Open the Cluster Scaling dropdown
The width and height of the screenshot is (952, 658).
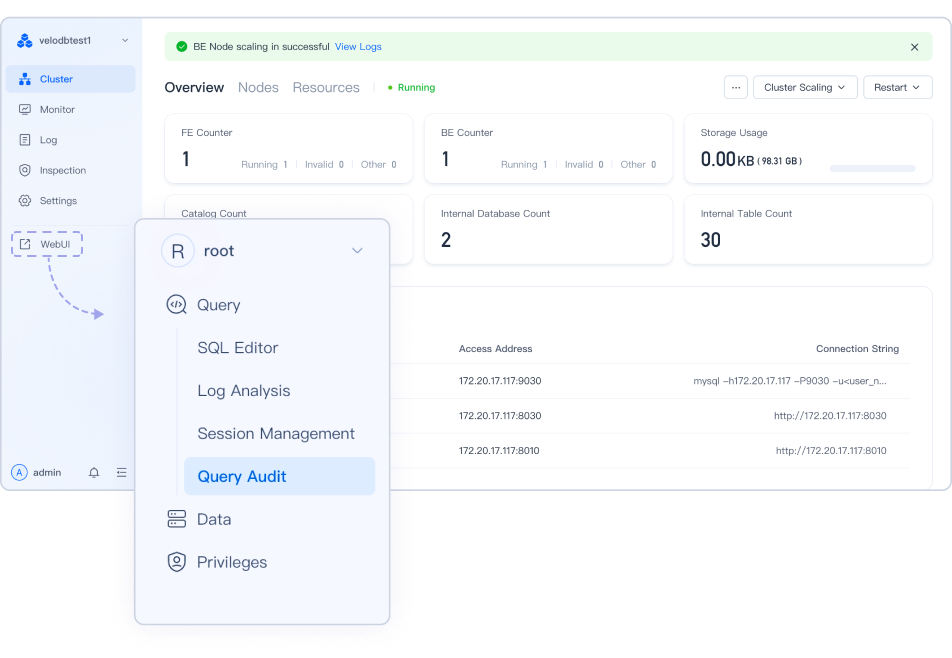(x=804, y=88)
